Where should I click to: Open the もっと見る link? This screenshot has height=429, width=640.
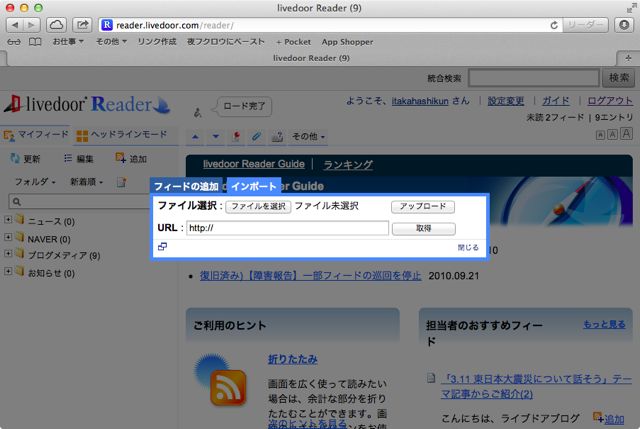(x=604, y=325)
